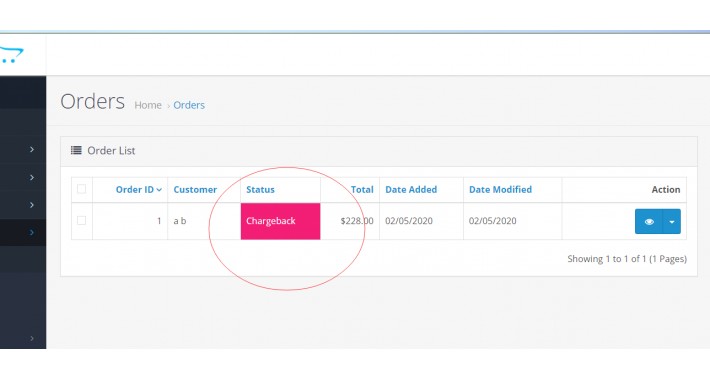Sort by Order ID column
This screenshot has width=710, height=380.
(x=139, y=189)
